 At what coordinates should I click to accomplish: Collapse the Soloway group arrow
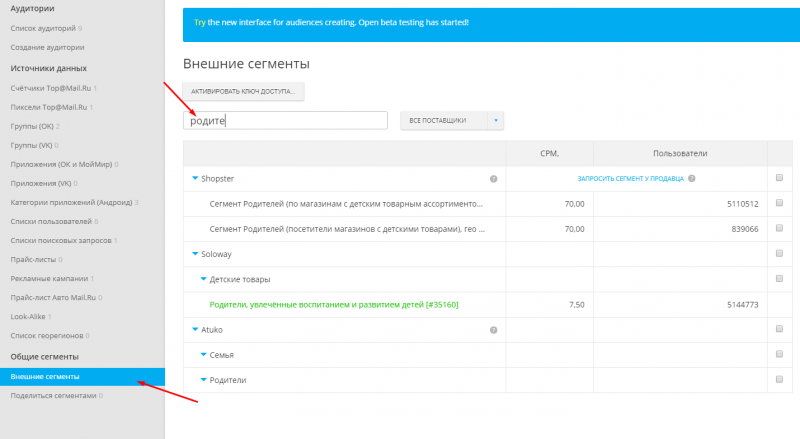[195, 254]
